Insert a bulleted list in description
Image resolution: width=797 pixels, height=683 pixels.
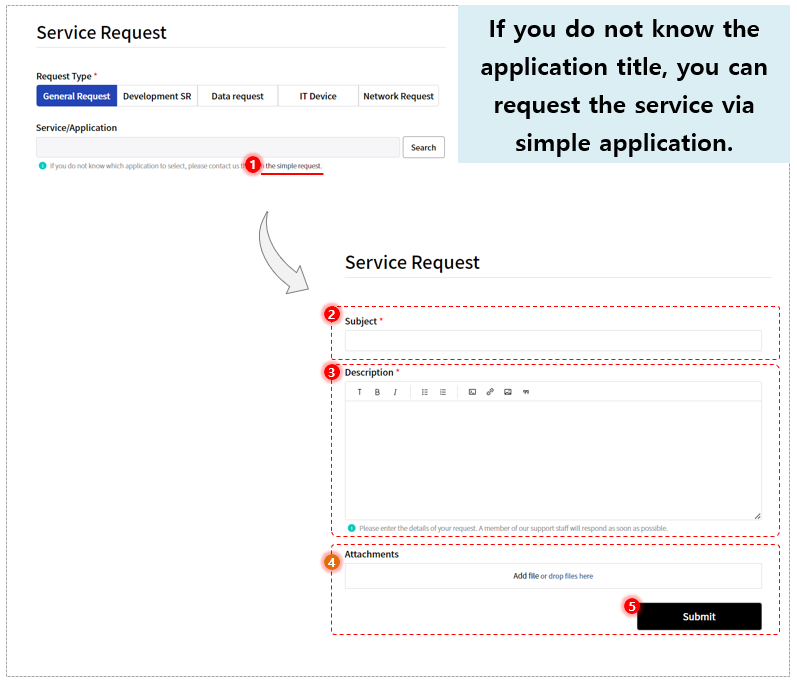point(425,392)
